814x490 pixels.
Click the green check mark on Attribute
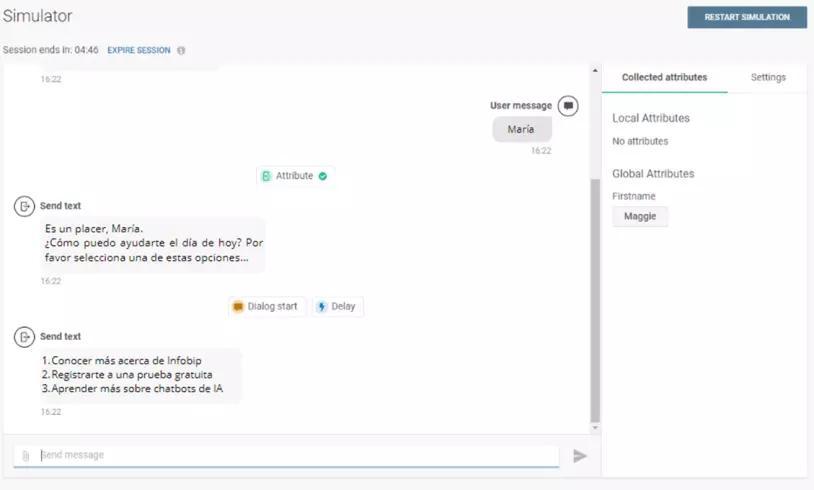(323, 176)
